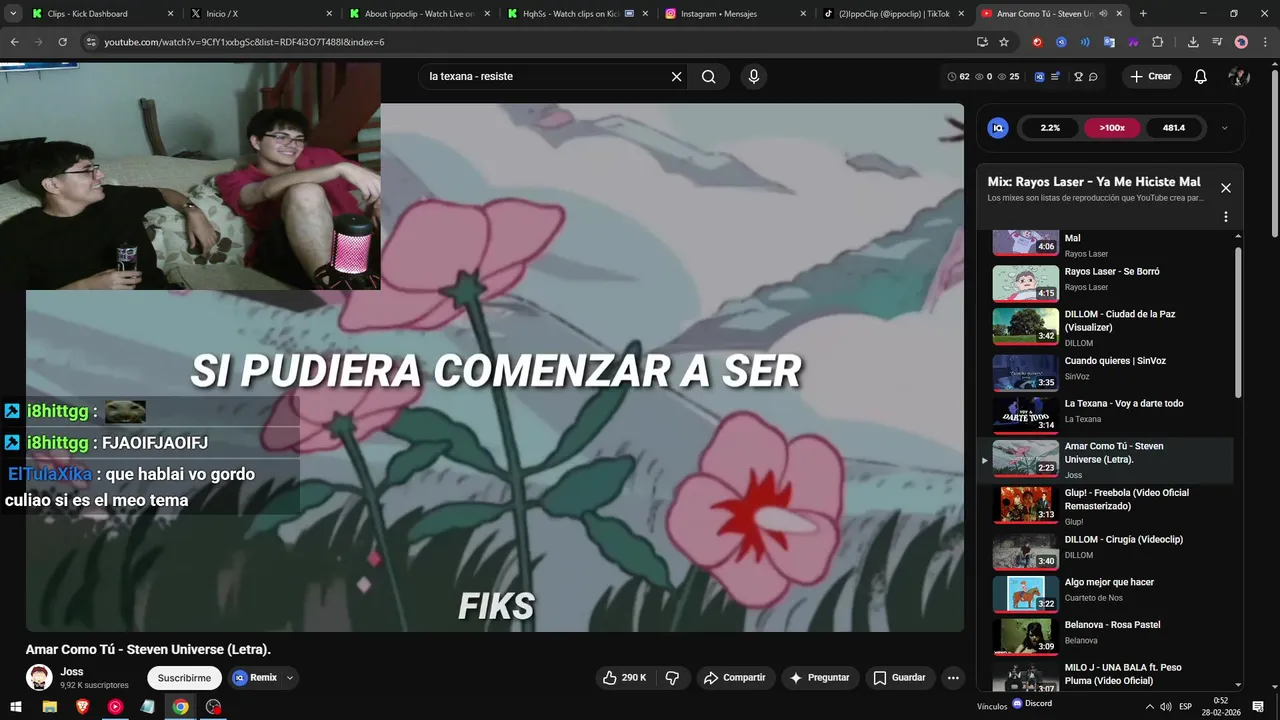1280x720 pixels.
Task: Open Chrome tab search dropdown
Action: [12, 14]
